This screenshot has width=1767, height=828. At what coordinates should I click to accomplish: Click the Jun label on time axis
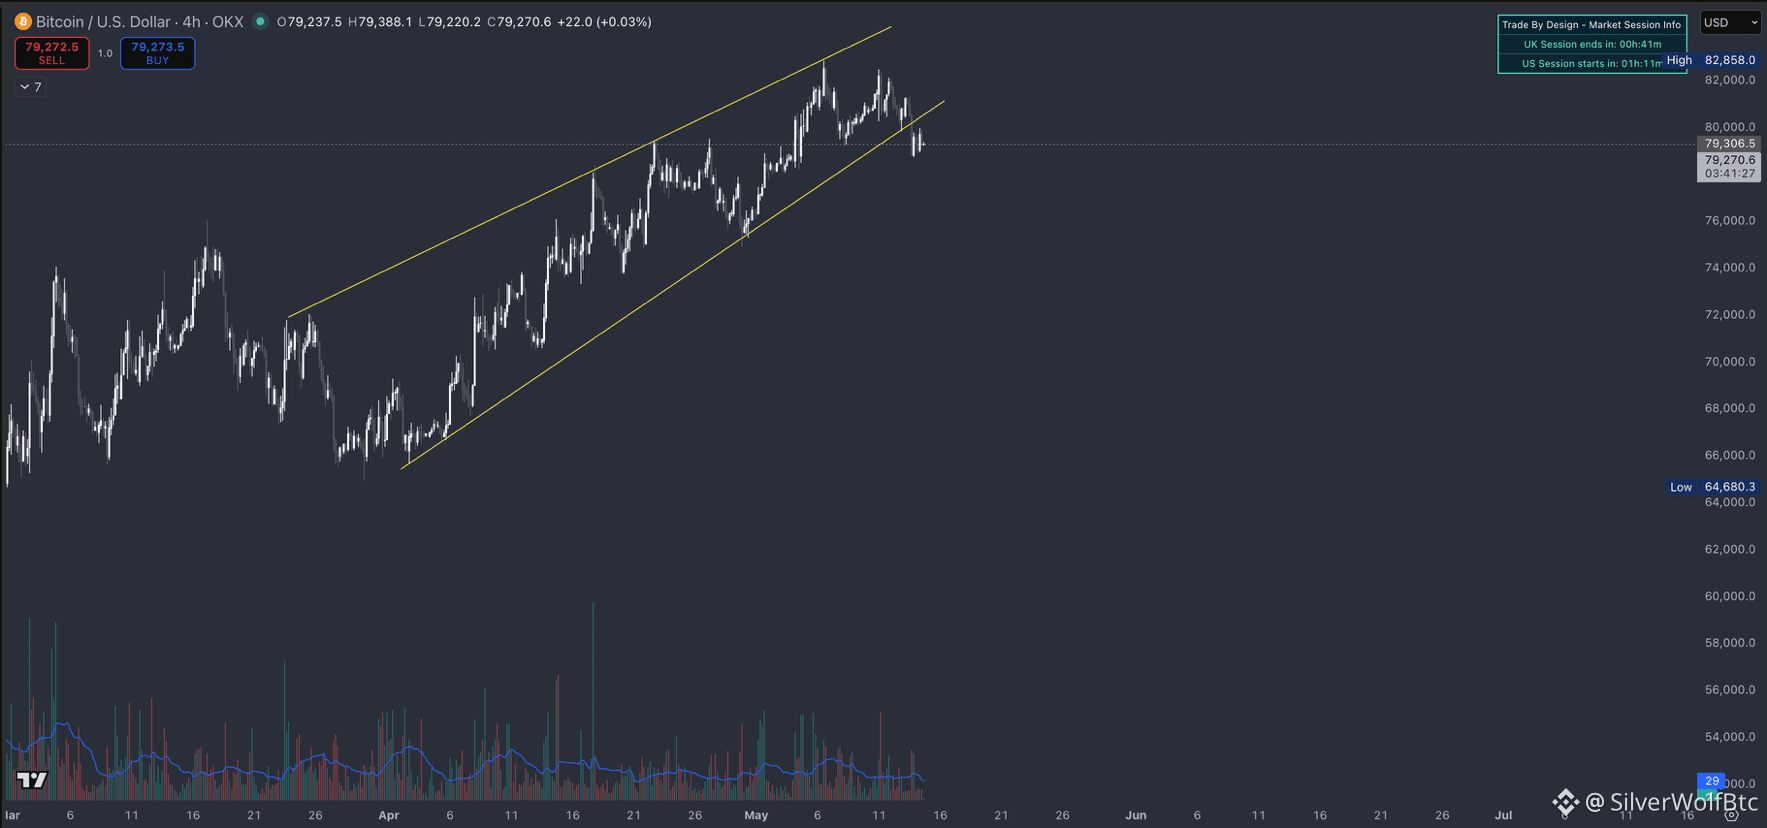pyautogui.click(x=1136, y=816)
